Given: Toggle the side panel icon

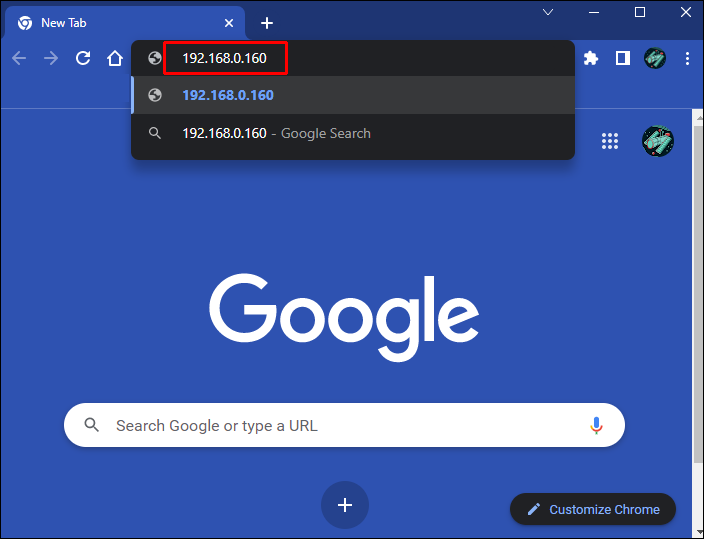Looking at the screenshot, I should (x=623, y=58).
